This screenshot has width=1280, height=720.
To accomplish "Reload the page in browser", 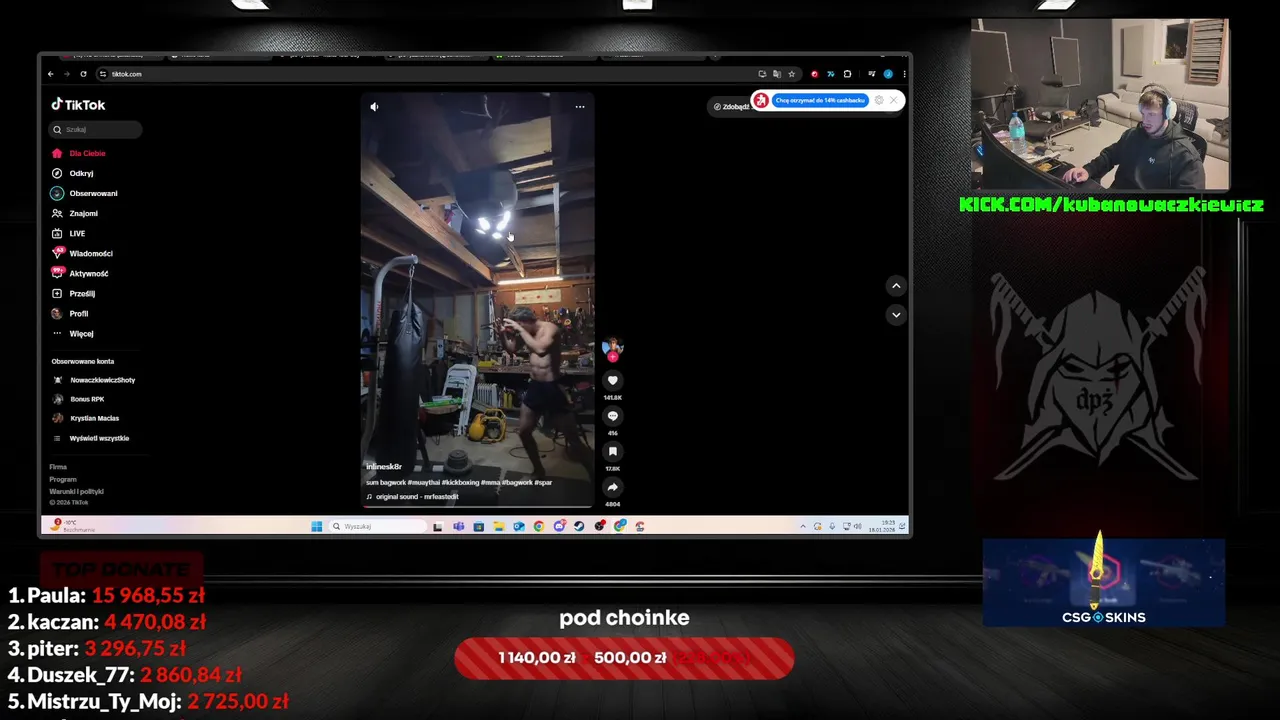I will (84, 74).
